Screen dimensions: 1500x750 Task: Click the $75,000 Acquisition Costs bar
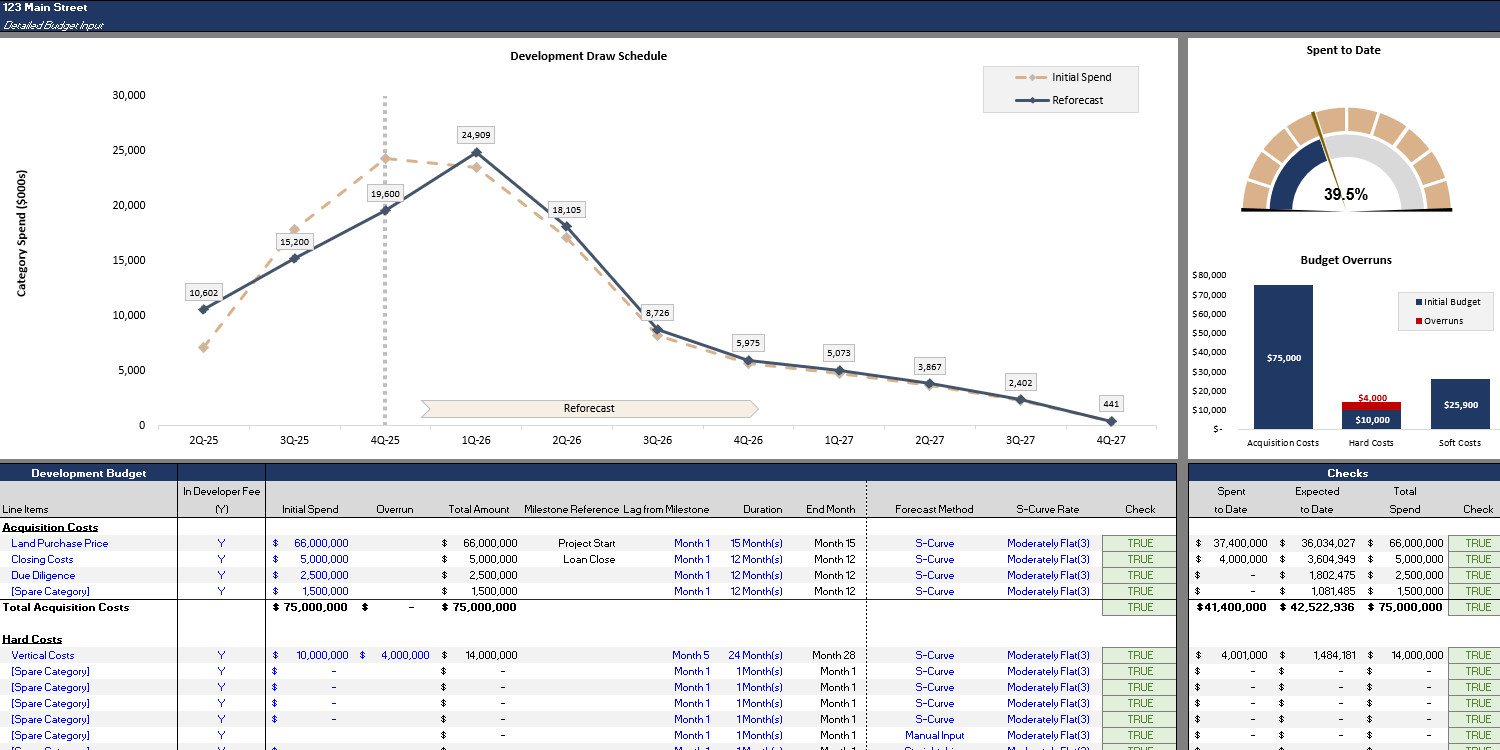(x=1283, y=357)
